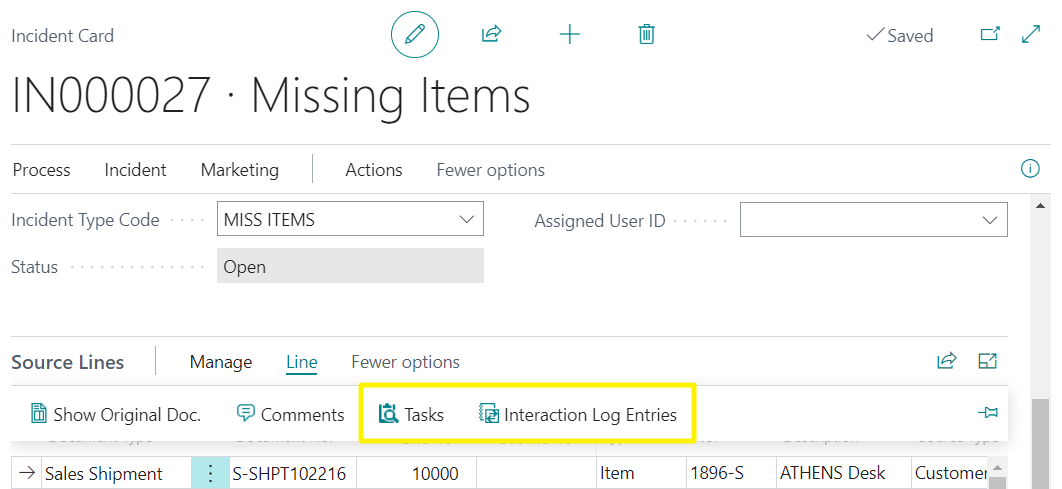
Task: Click the Saved status indicator
Action: click(x=899, y=35)
